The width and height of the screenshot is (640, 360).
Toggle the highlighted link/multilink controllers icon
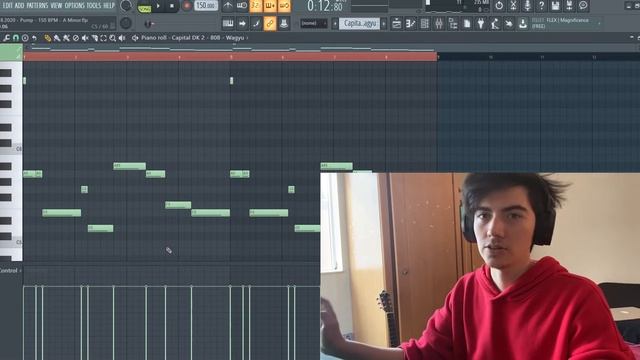(270, 24)
